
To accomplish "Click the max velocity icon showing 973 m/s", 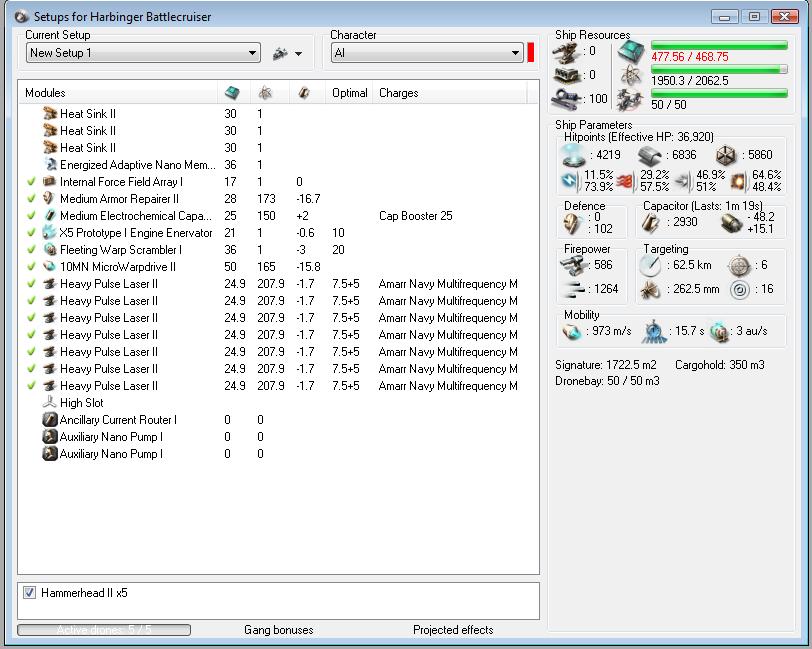I will (x=572, y=331).
